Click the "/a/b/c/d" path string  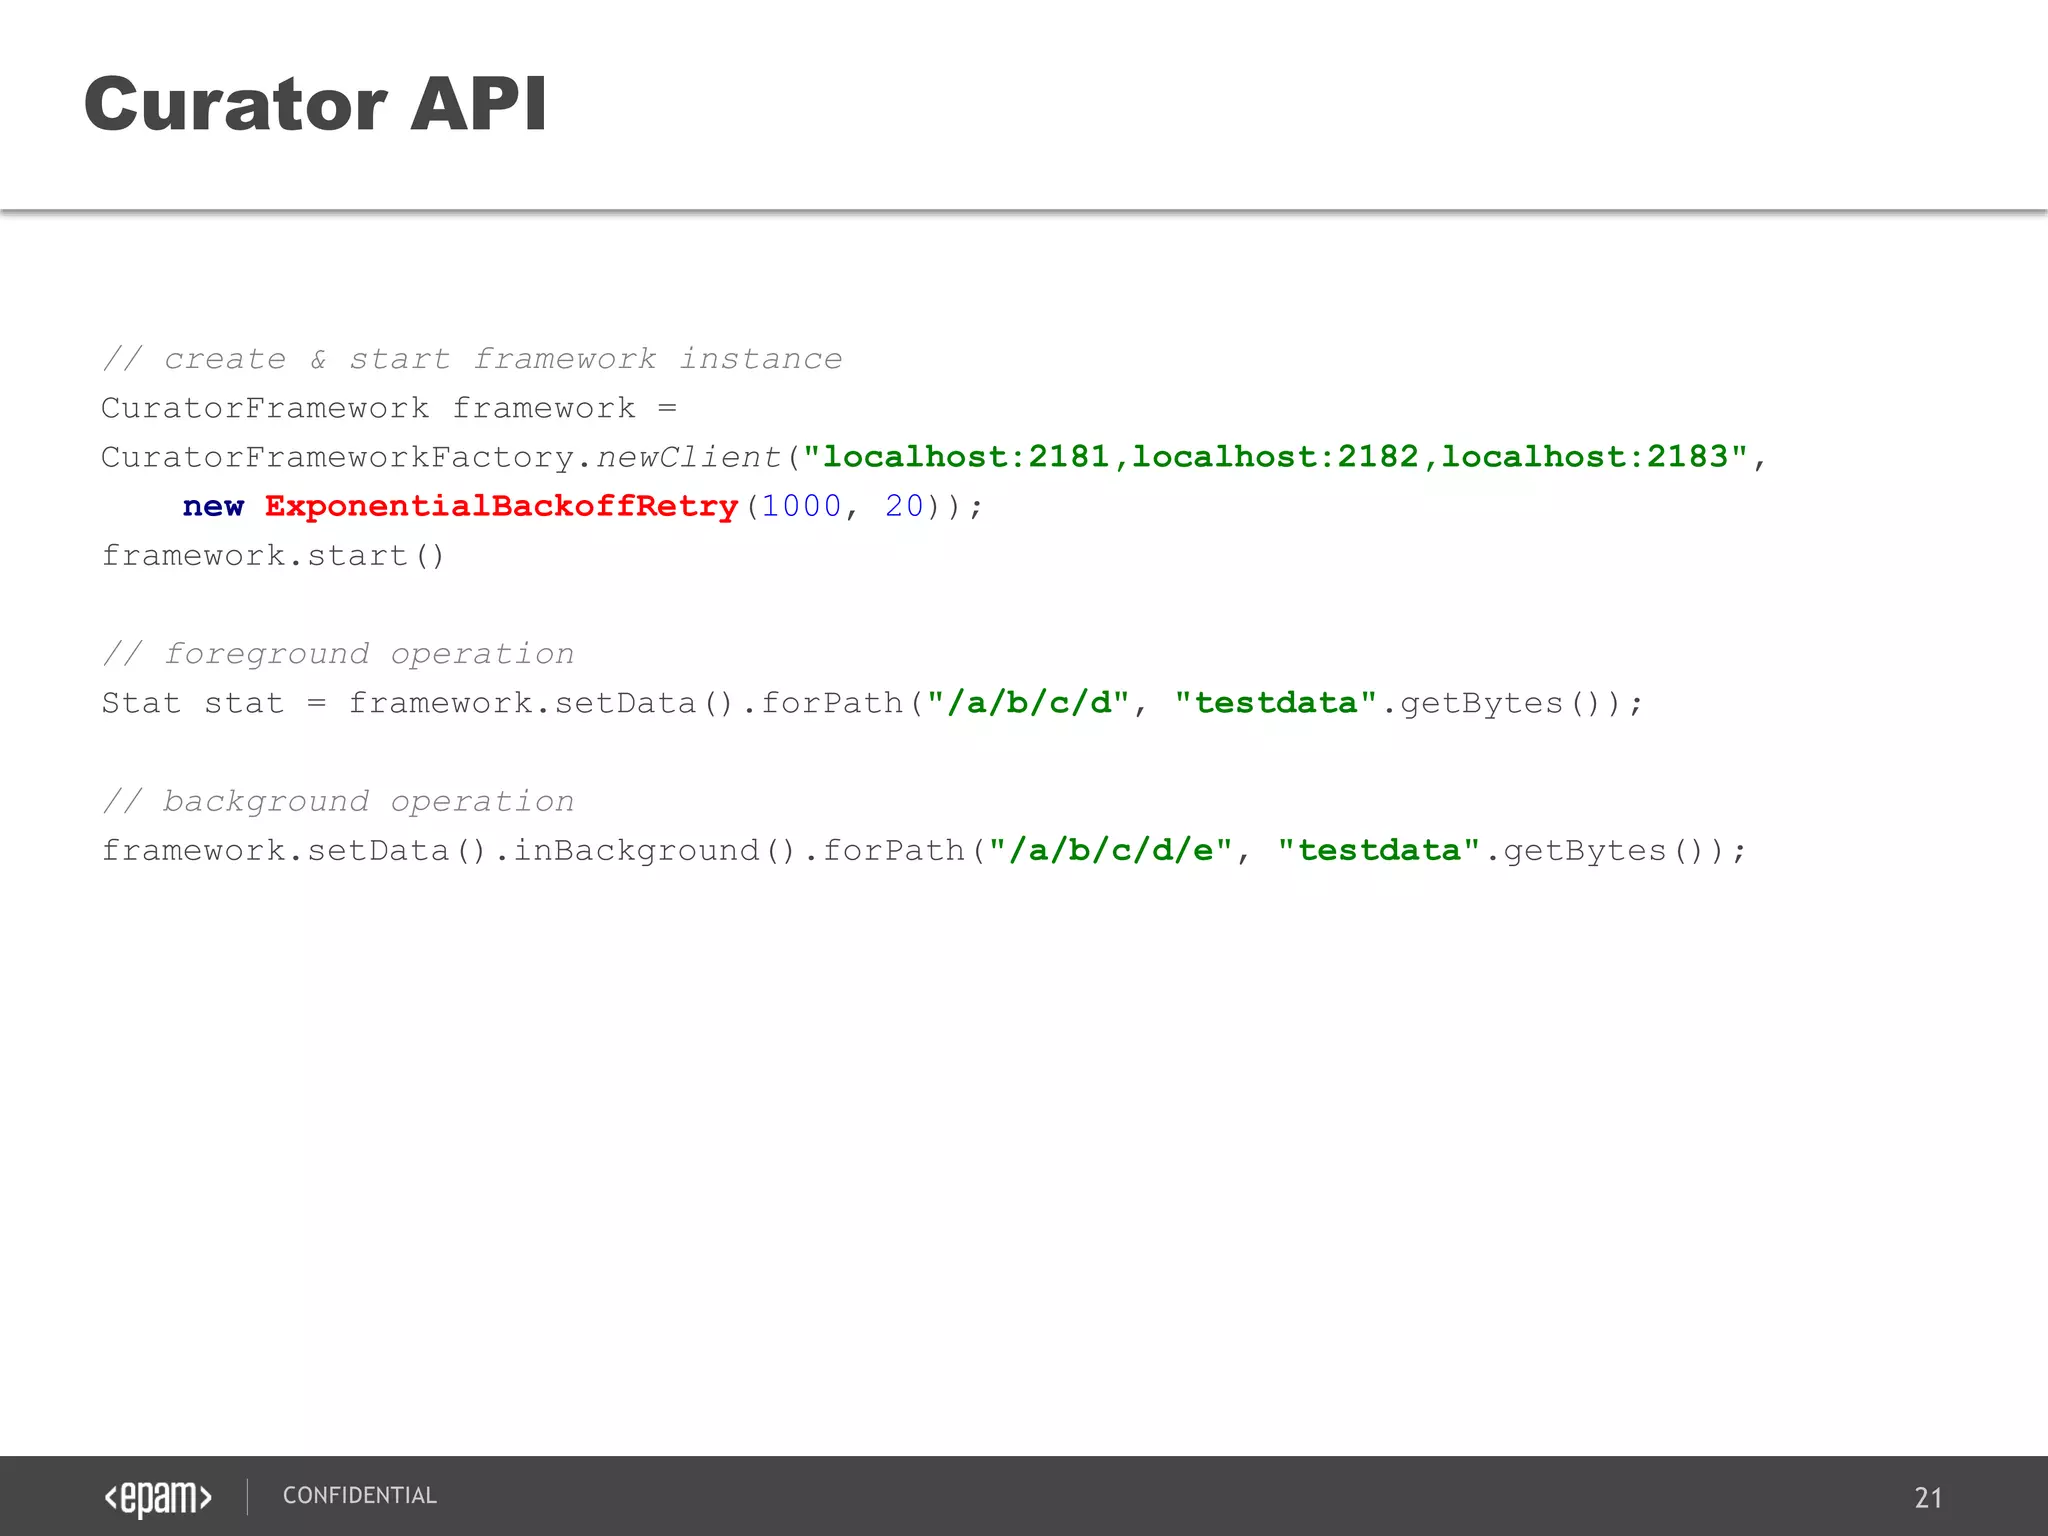point(1028,703)
